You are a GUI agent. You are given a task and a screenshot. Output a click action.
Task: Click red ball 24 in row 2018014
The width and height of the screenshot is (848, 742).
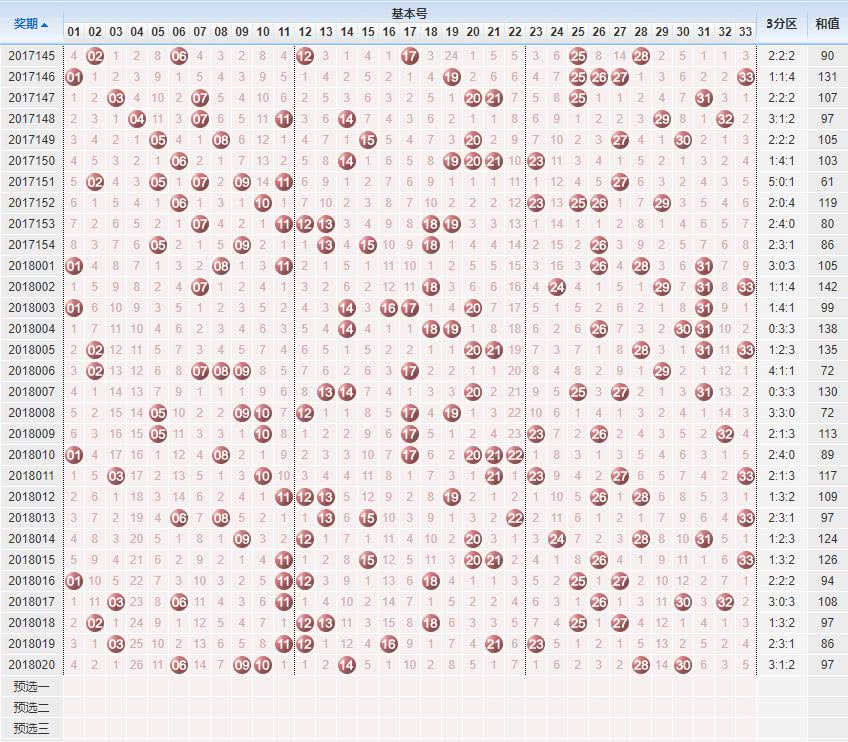tap(557, 539)
